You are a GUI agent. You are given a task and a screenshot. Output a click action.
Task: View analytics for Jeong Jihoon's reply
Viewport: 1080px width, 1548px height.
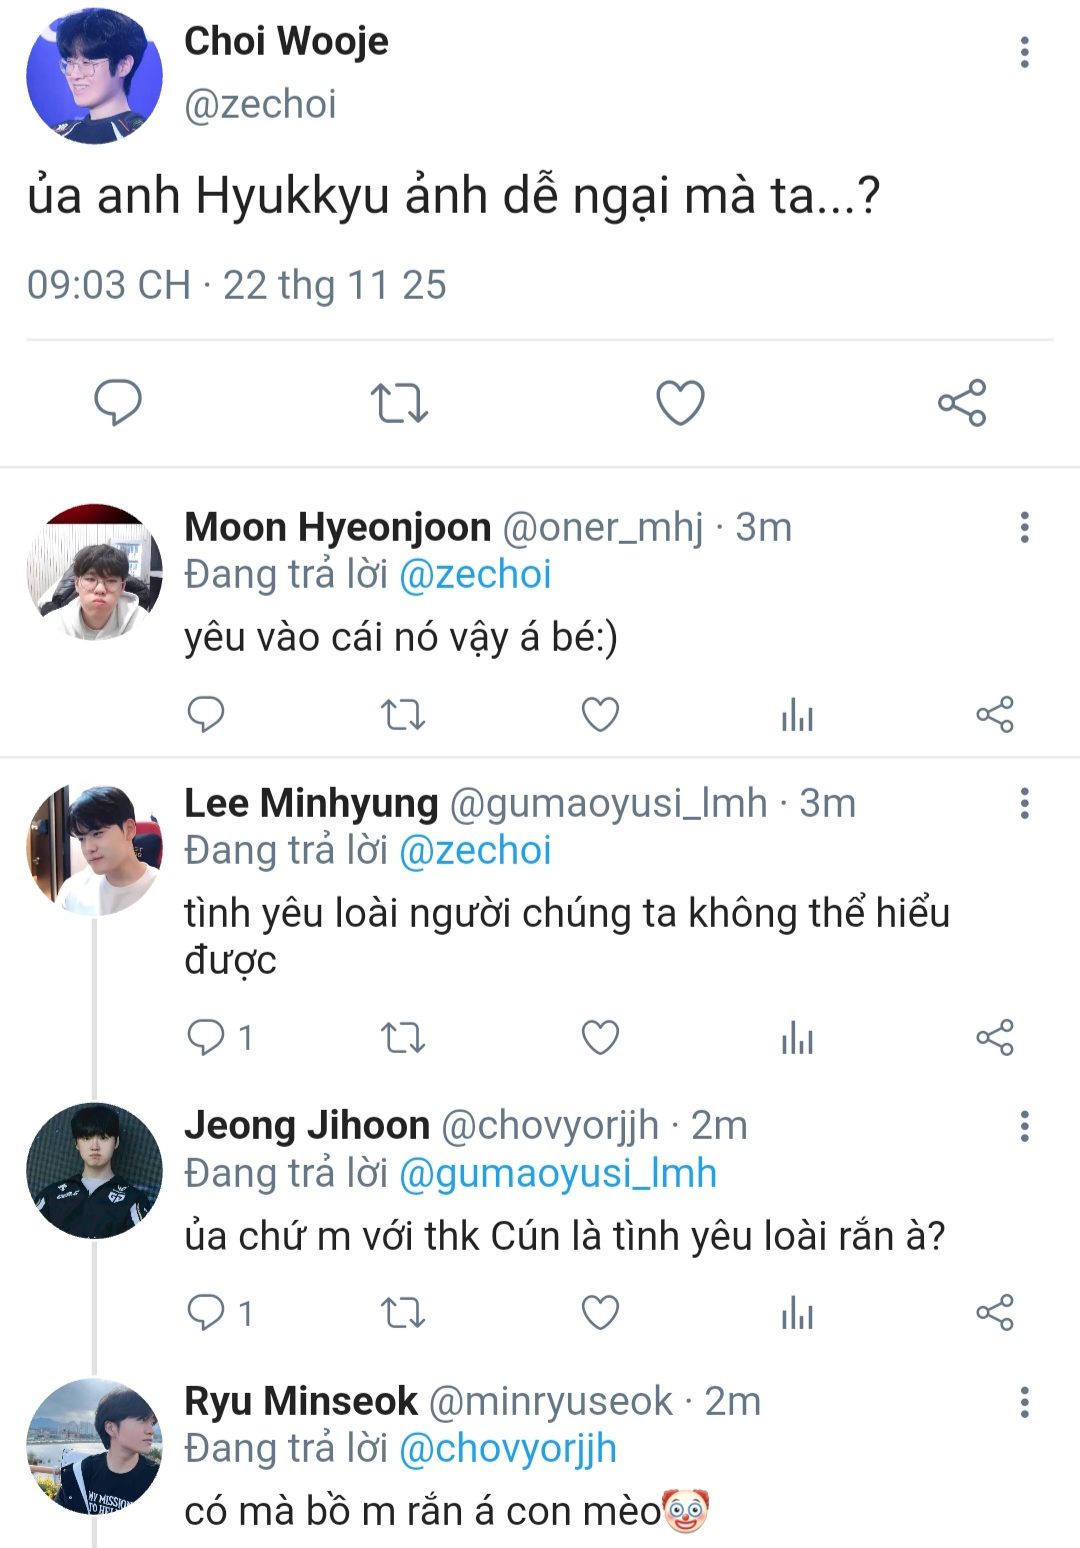797,1313
